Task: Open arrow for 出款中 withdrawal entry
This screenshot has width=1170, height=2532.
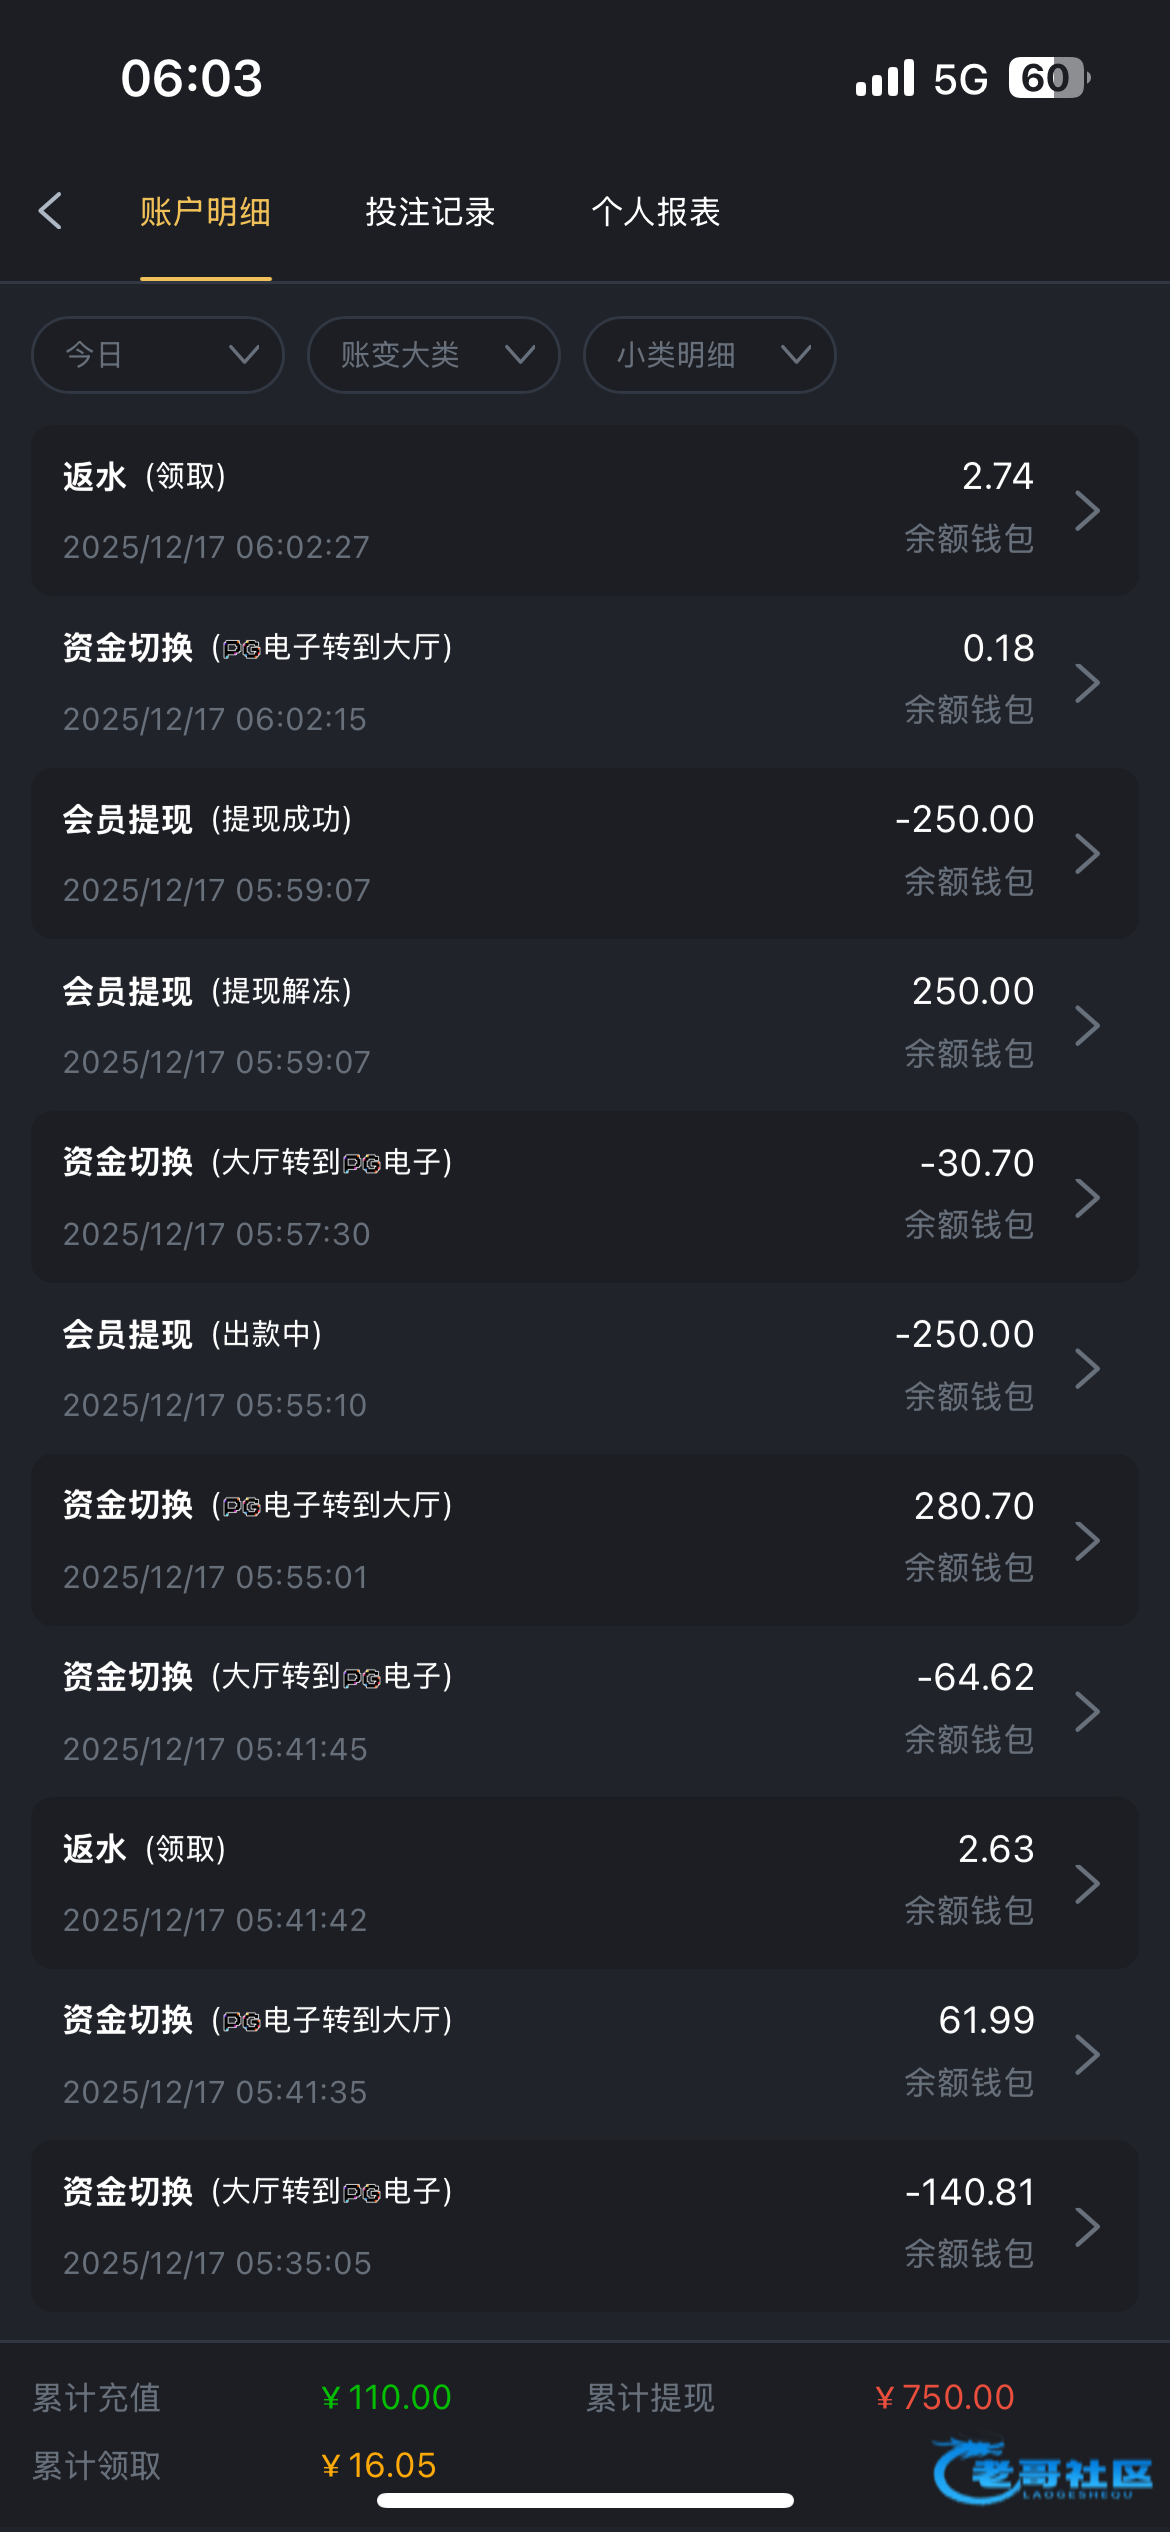Action: tap(1087, 1369)
